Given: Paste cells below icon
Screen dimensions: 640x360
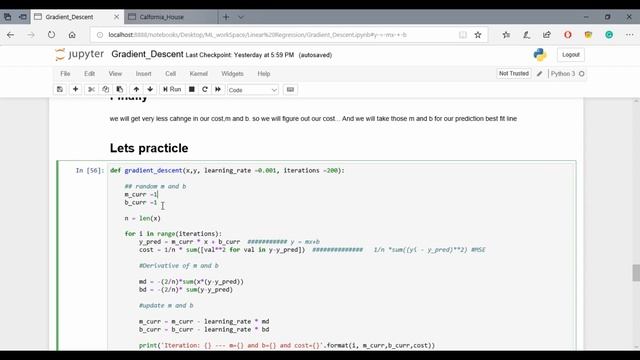Looking at the screenshot, I should click(120, 89).
